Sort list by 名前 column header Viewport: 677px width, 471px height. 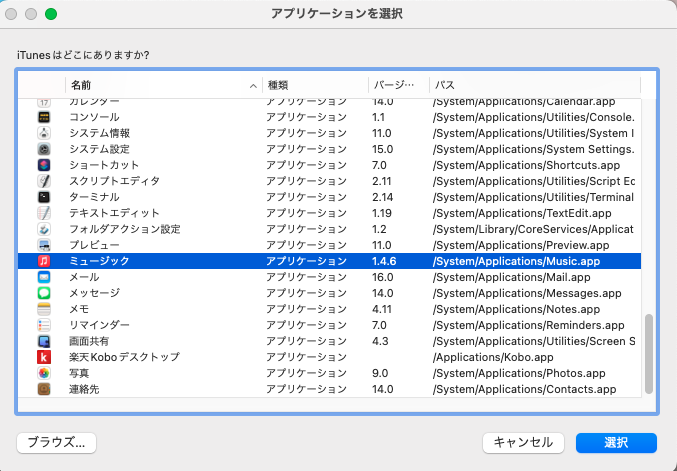[150, 86]
